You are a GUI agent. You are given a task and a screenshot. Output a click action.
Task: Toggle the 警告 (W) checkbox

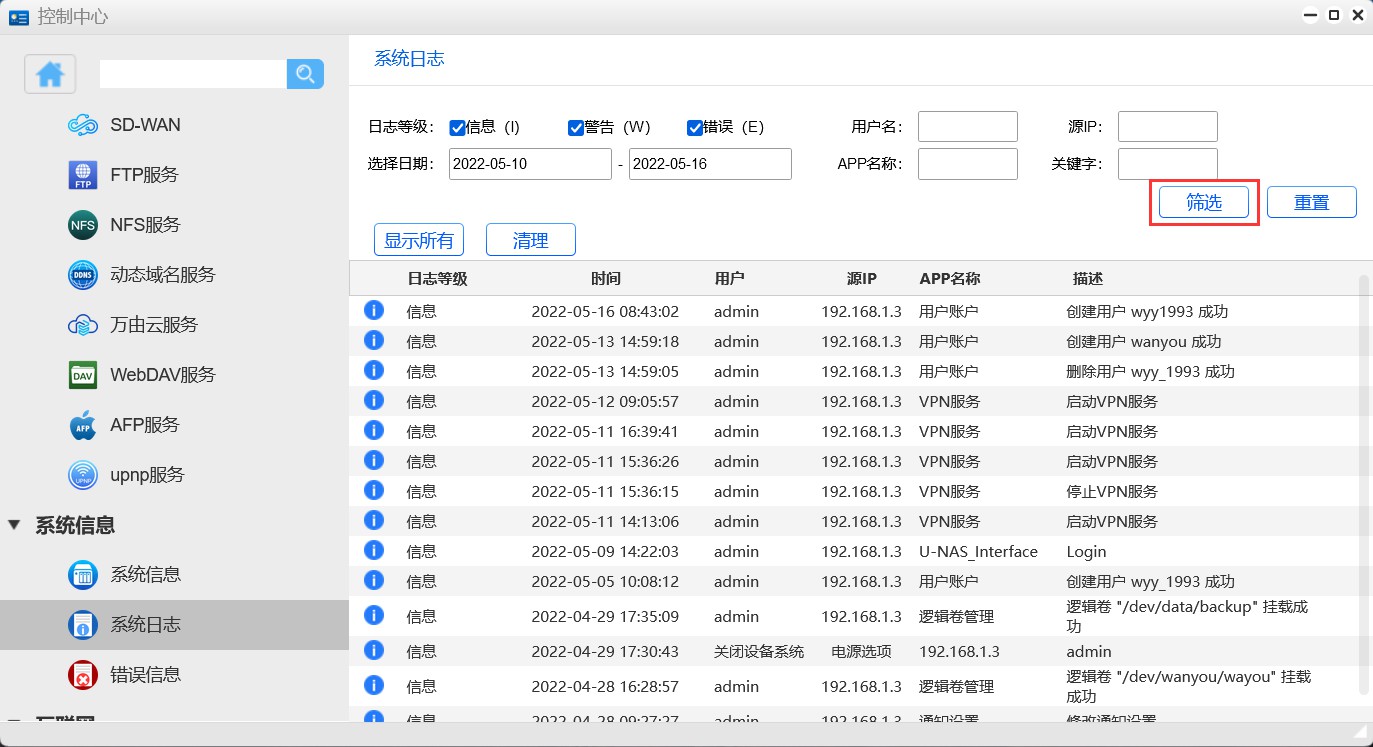click(575, 127)
